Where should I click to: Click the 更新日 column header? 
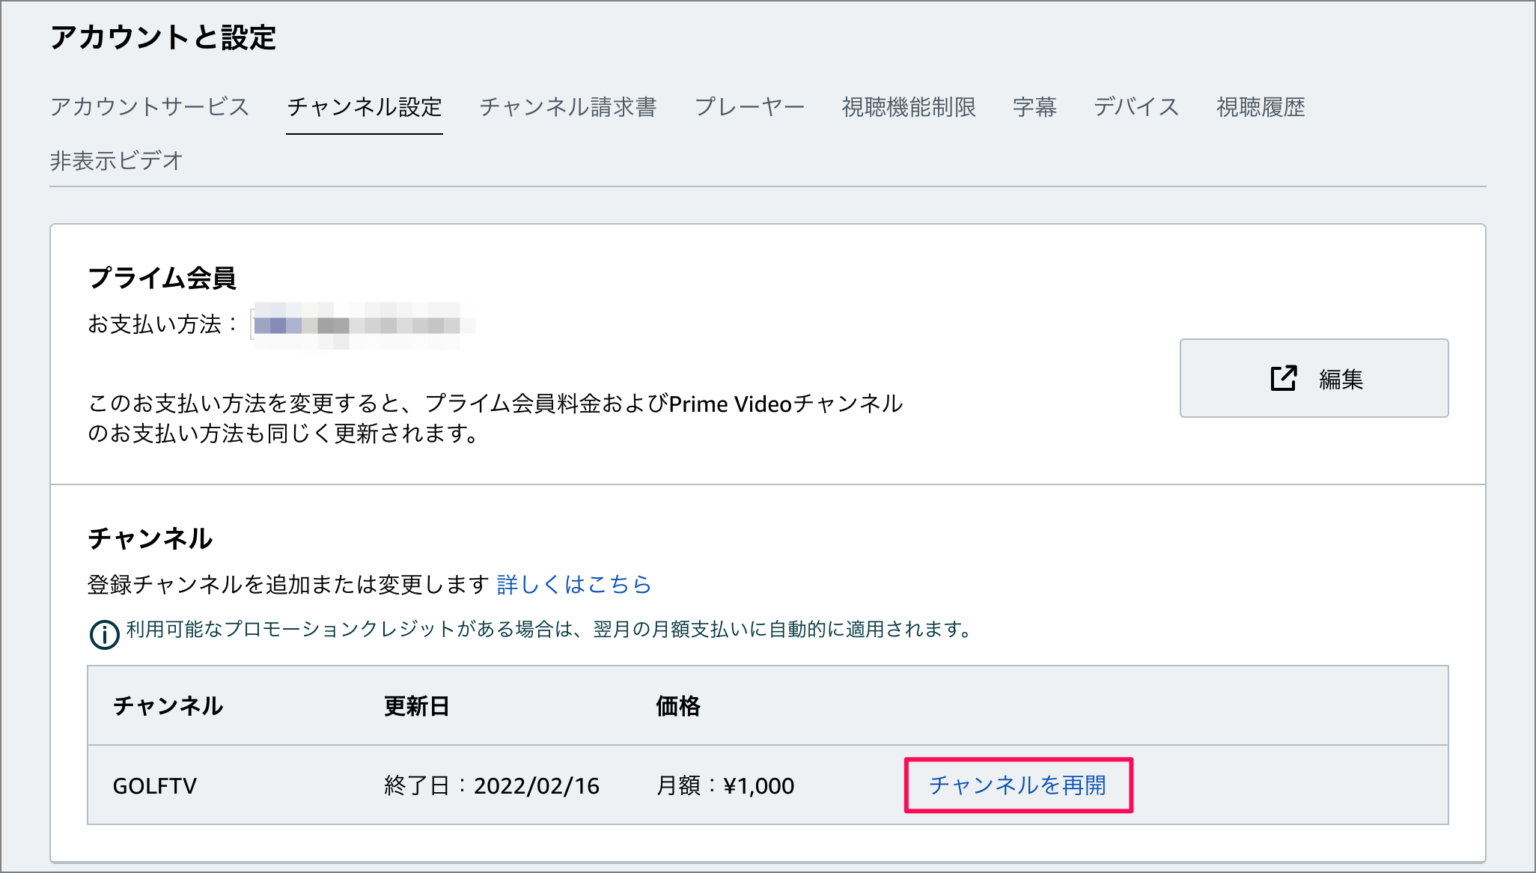[x=416, y=706]
